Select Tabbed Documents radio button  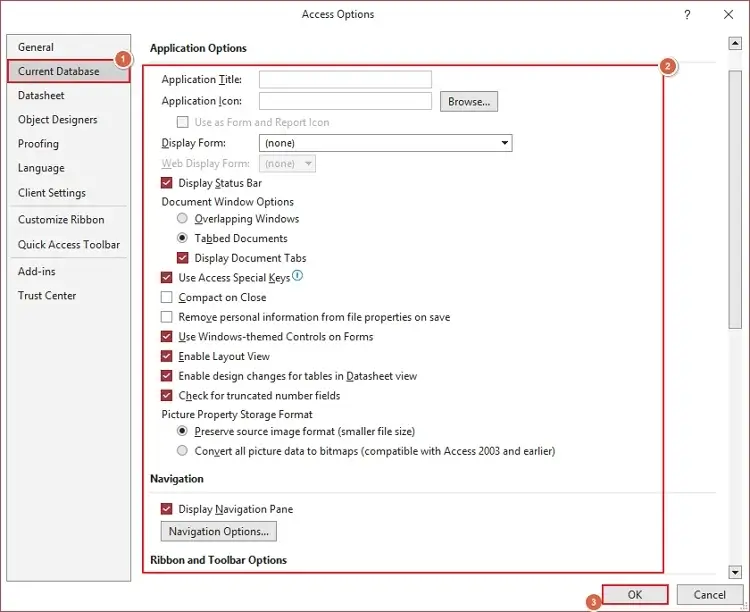click(x=182, y=238)
